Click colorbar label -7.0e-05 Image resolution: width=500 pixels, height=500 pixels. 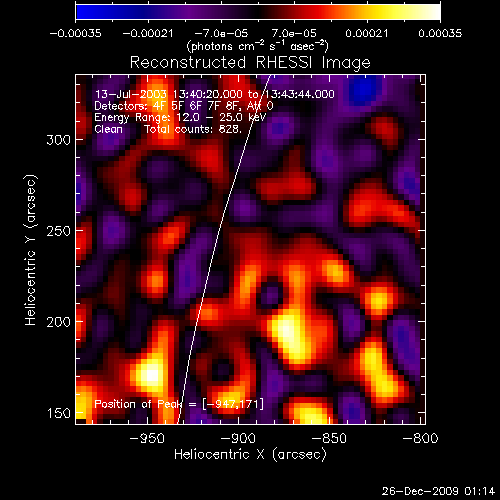221,33
